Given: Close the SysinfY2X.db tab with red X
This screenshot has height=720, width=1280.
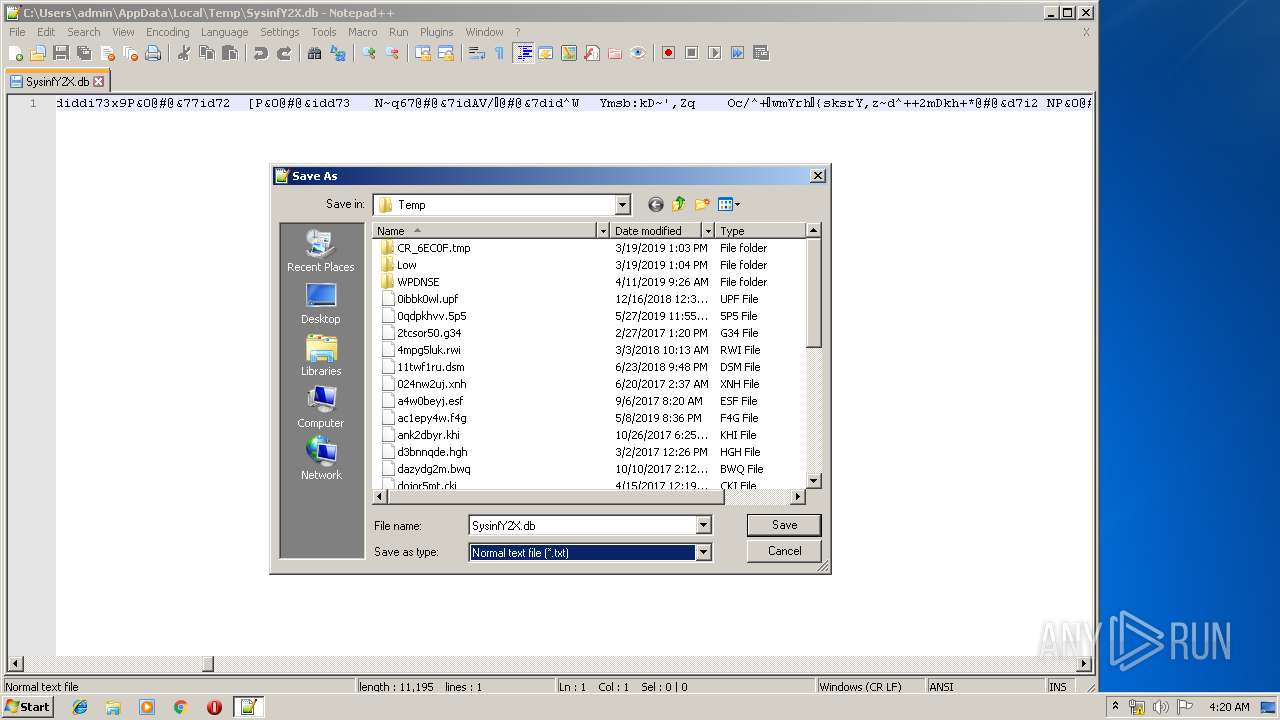Looking at the screenshot, I should [98, 82].
